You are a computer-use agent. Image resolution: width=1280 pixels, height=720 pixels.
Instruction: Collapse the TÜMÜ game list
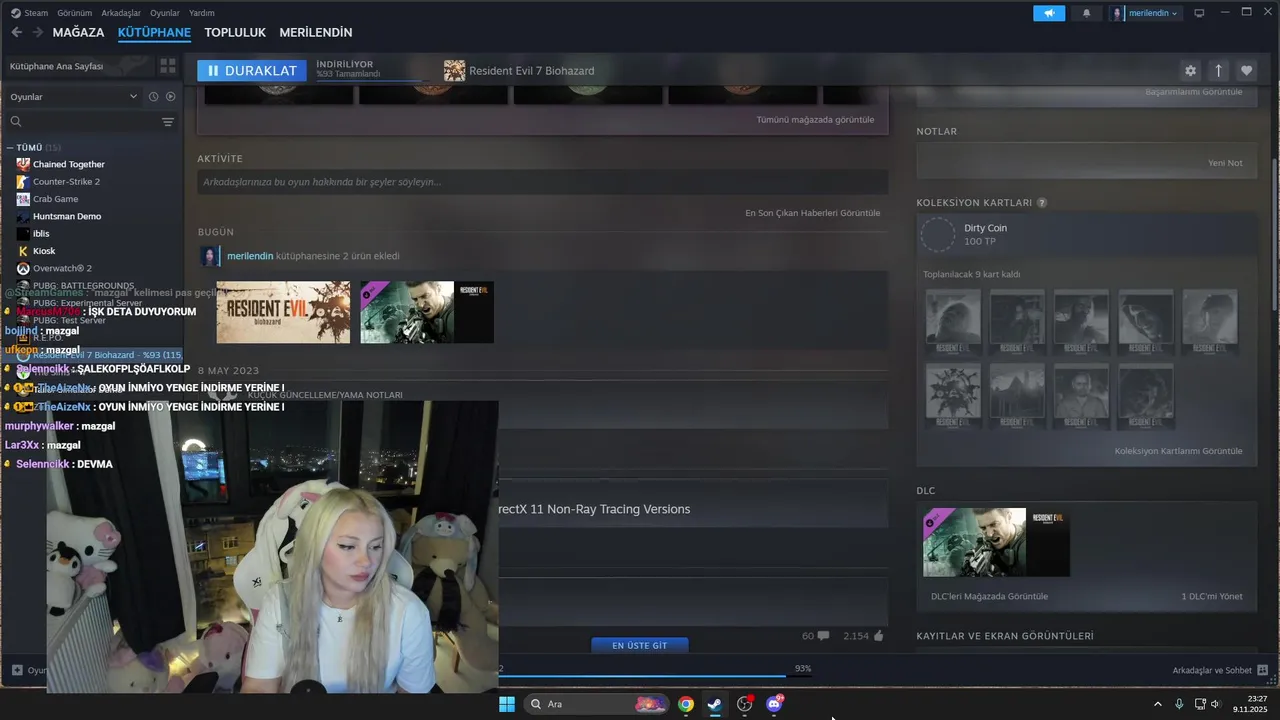10,147
